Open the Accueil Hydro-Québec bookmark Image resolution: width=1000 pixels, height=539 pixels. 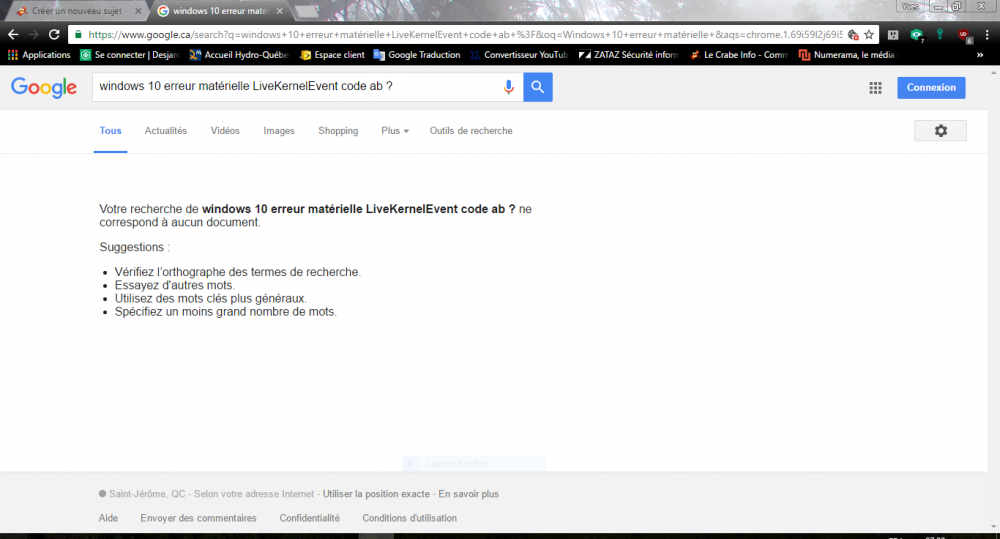[239, 55]
